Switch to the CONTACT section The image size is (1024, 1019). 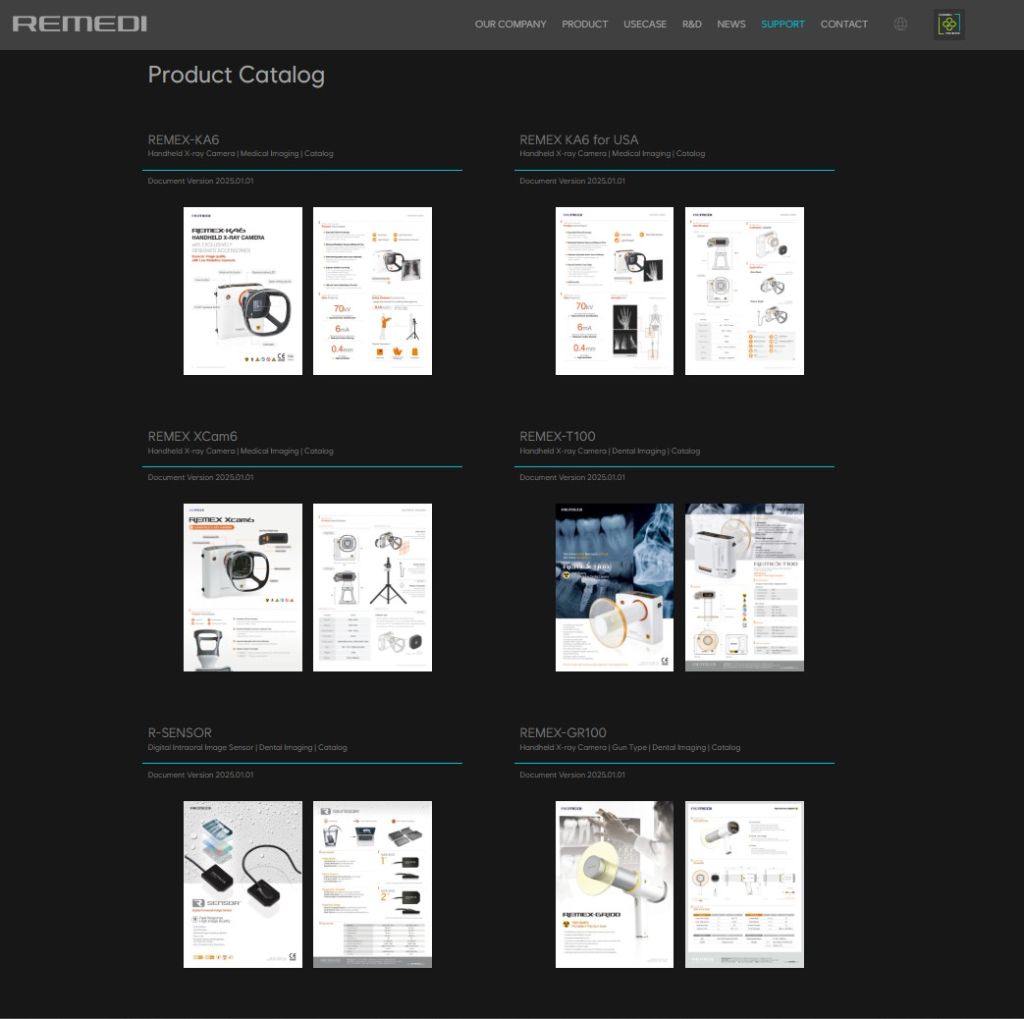(x=844, y=24)
